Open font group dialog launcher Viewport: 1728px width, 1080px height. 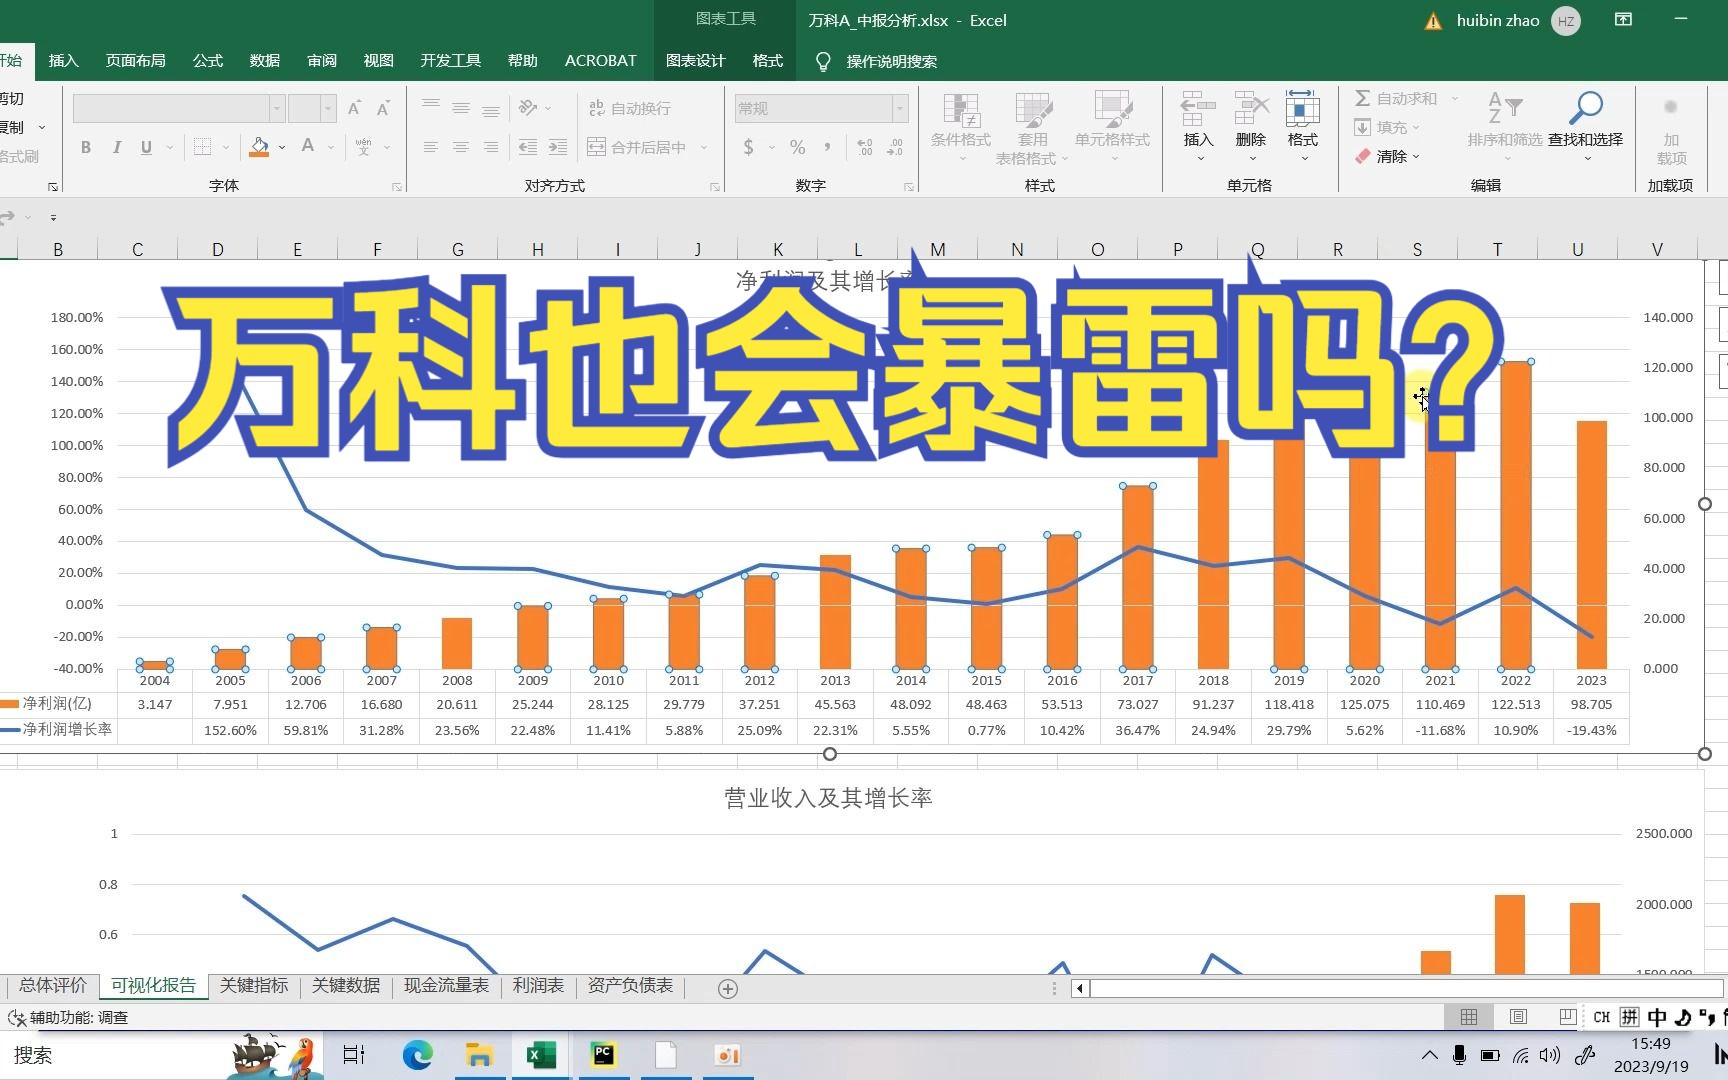(x=397, y=187)
